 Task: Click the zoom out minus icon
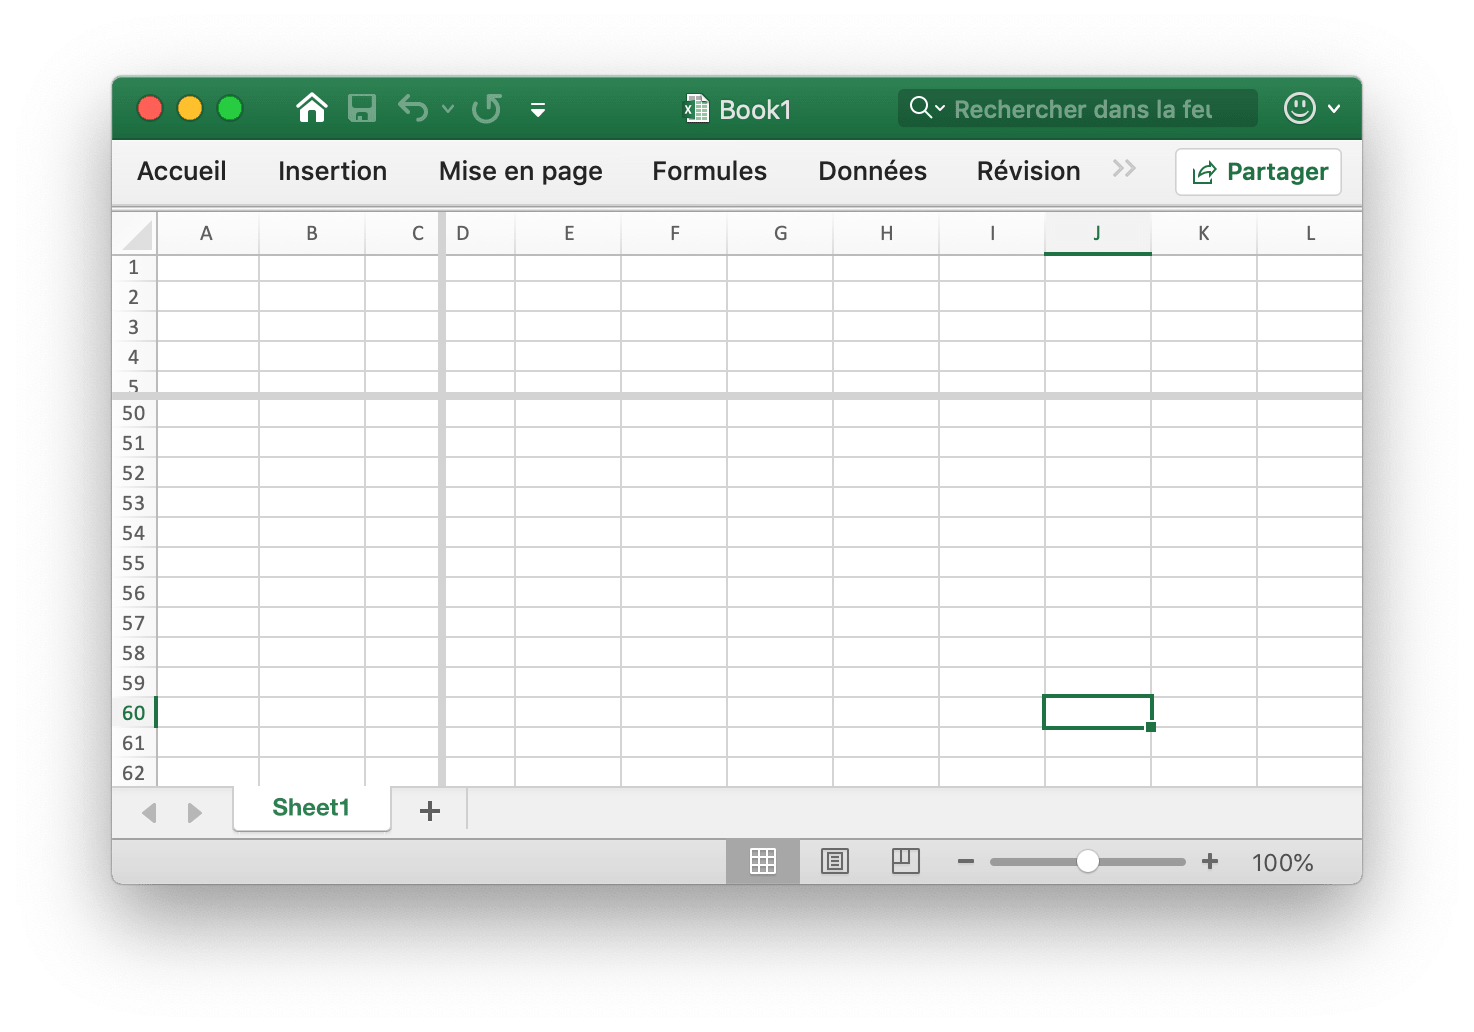[965, 862]
